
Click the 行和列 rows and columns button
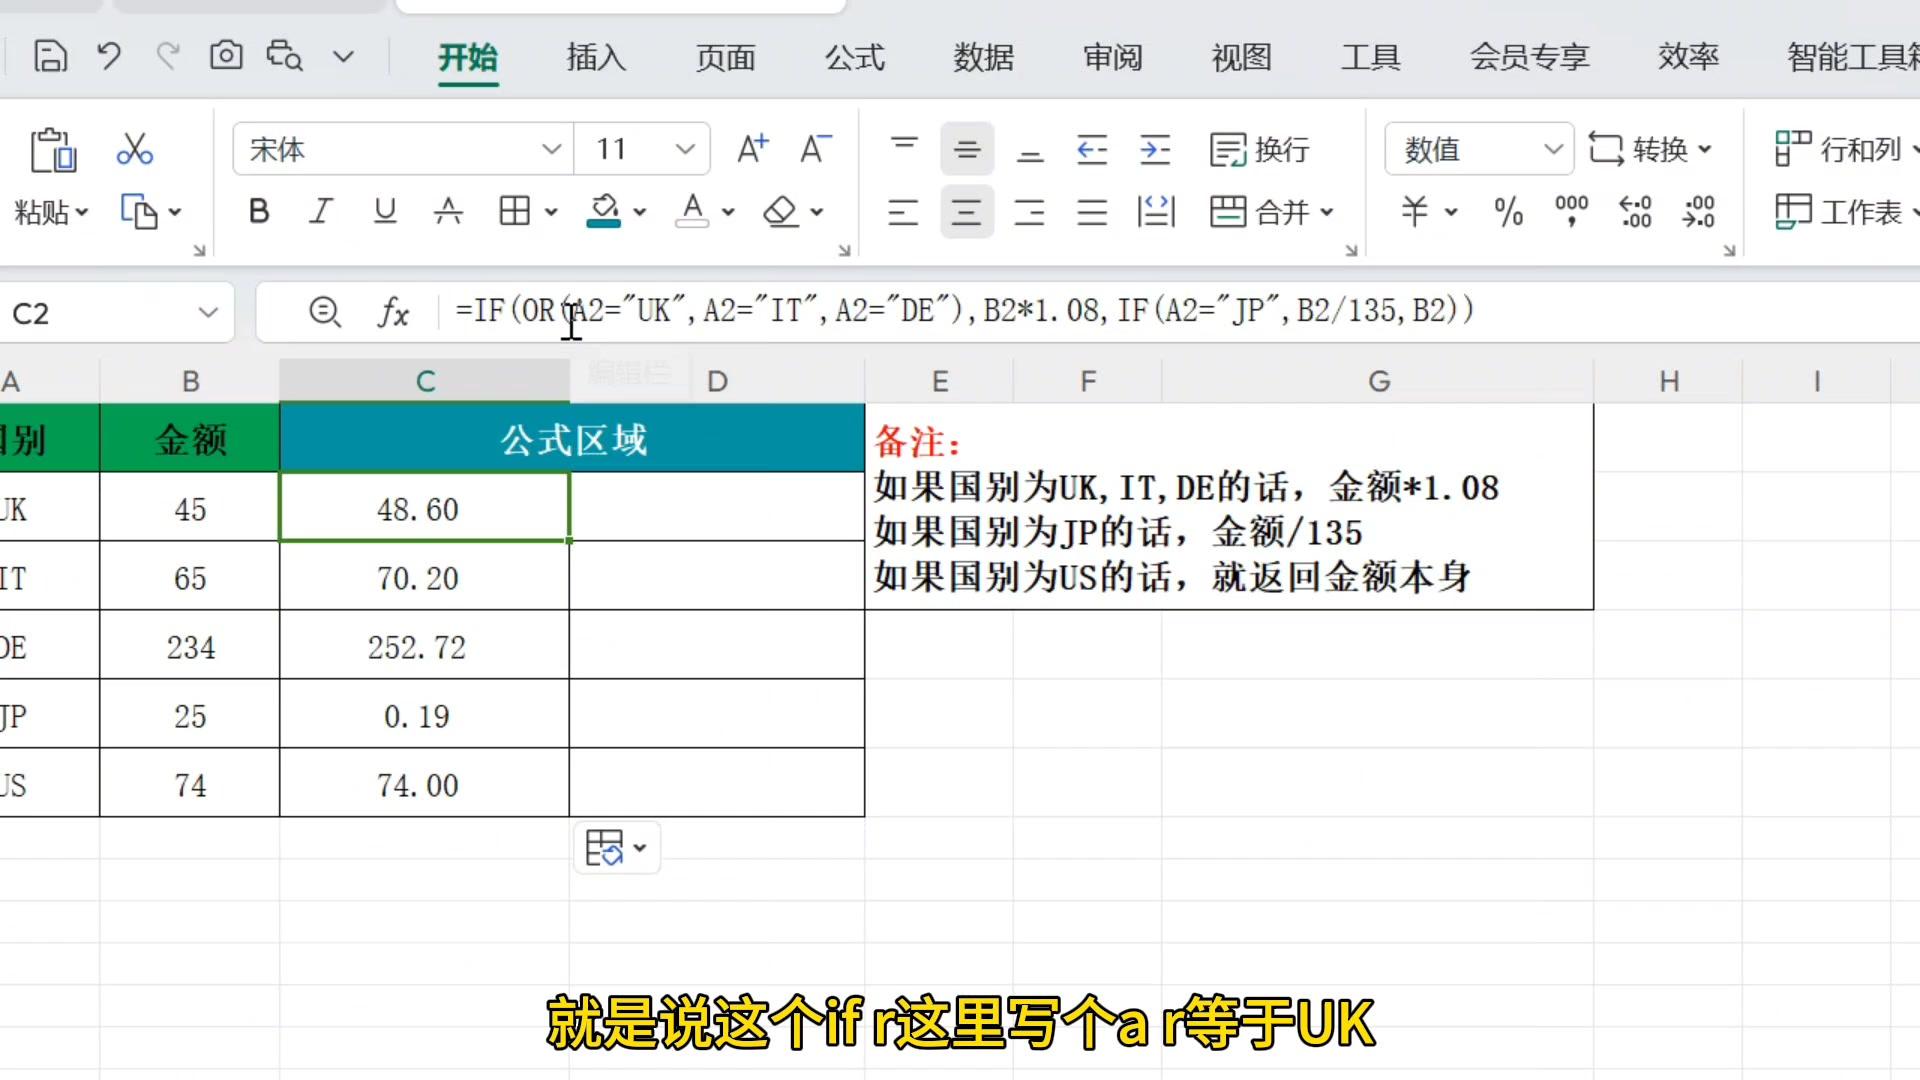coord(1845,150)
